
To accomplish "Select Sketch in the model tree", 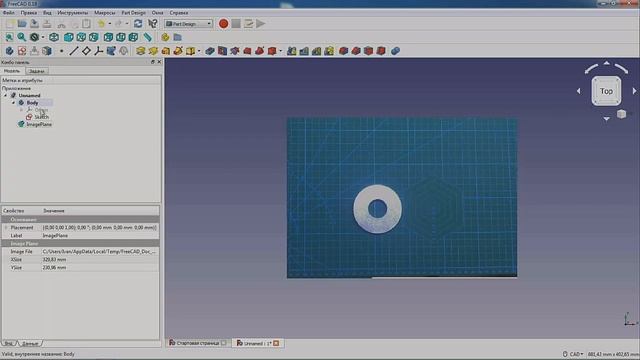I will pyautogui.click(x=41, y=117).
